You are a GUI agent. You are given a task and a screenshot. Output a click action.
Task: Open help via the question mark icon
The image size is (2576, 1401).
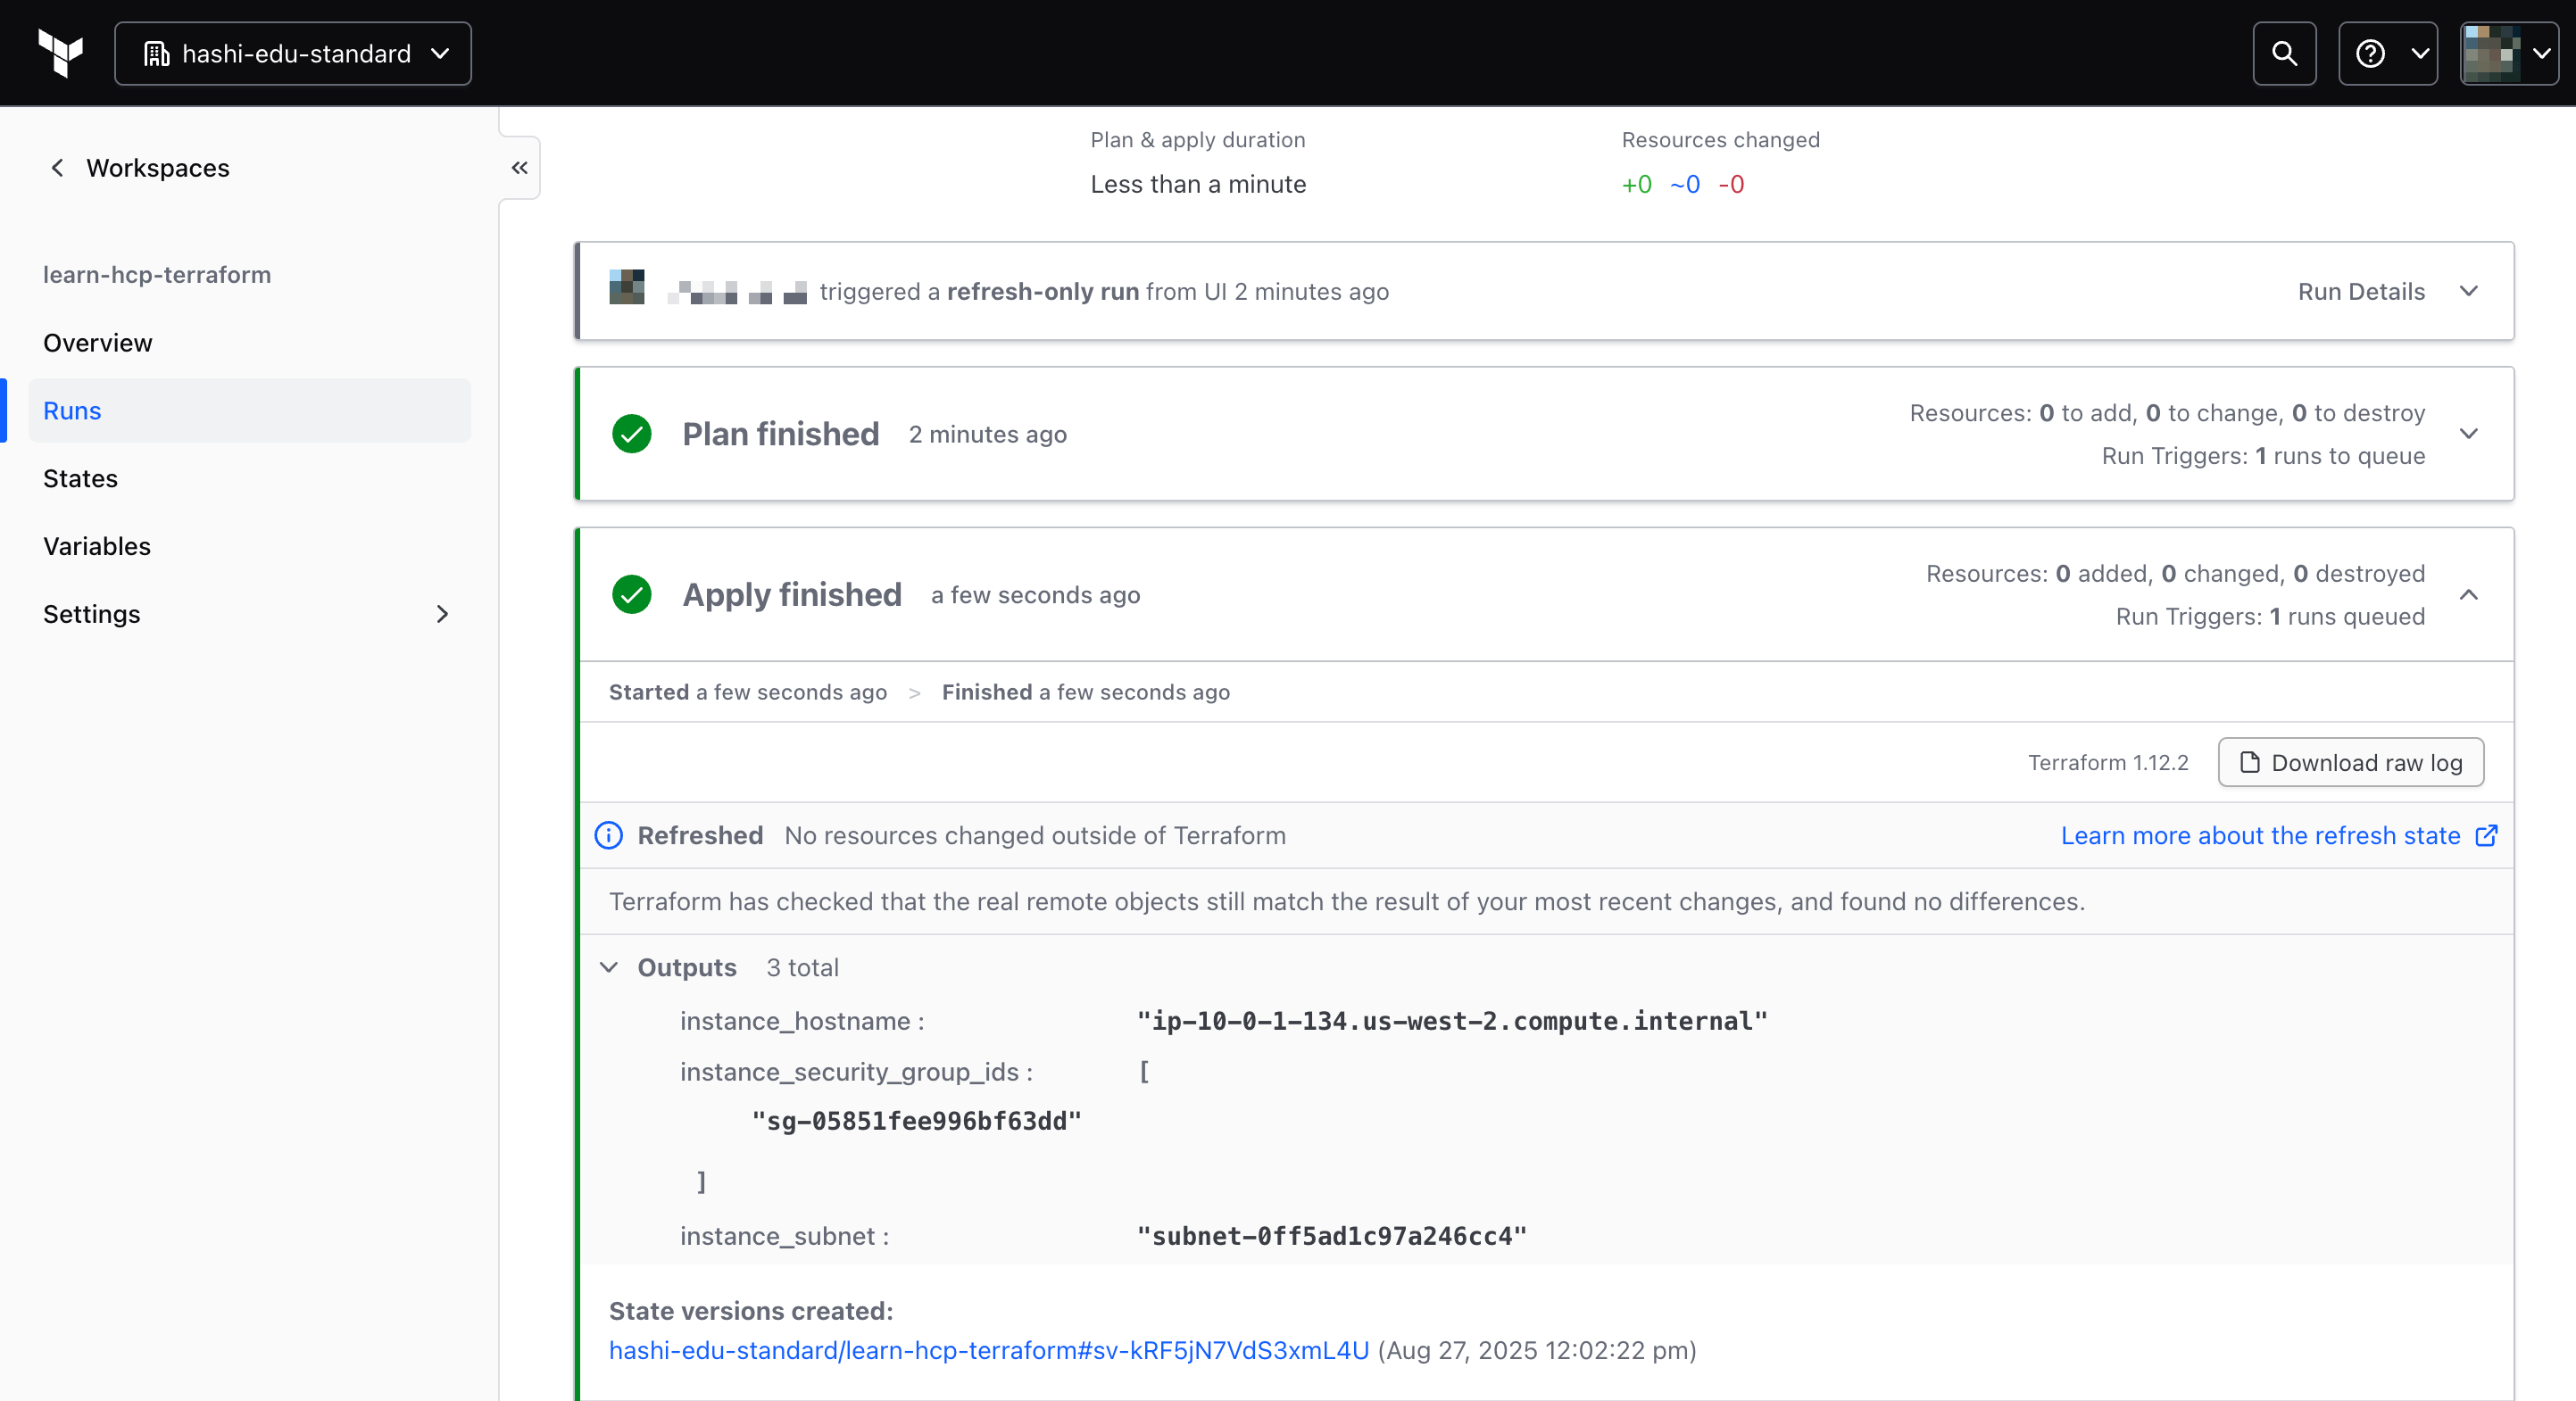coord(2371,53)
